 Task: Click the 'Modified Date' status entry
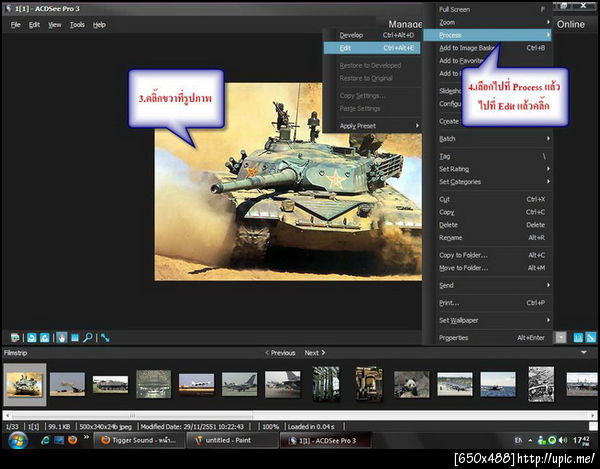tap(192, 427)
